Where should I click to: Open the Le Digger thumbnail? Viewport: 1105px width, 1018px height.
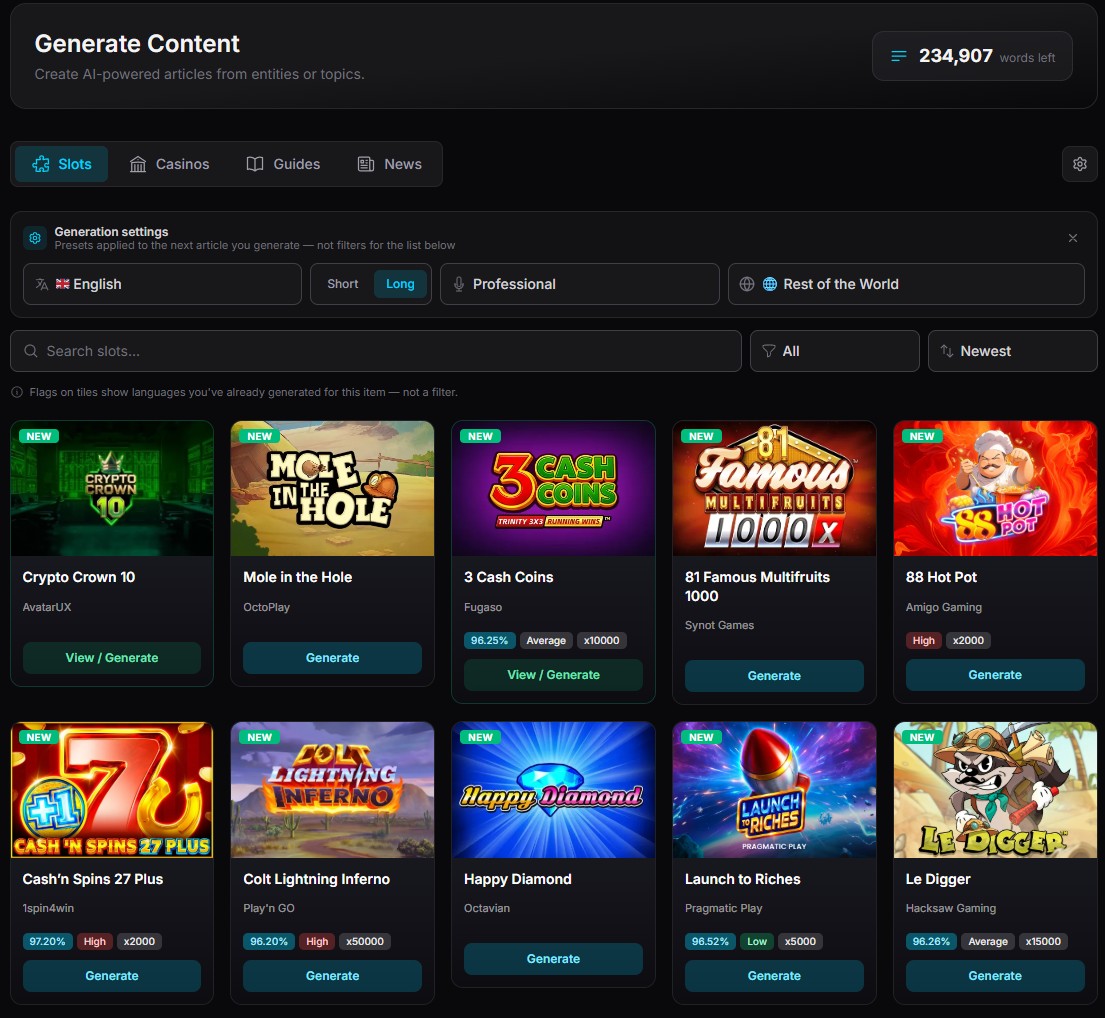[994, 790]
